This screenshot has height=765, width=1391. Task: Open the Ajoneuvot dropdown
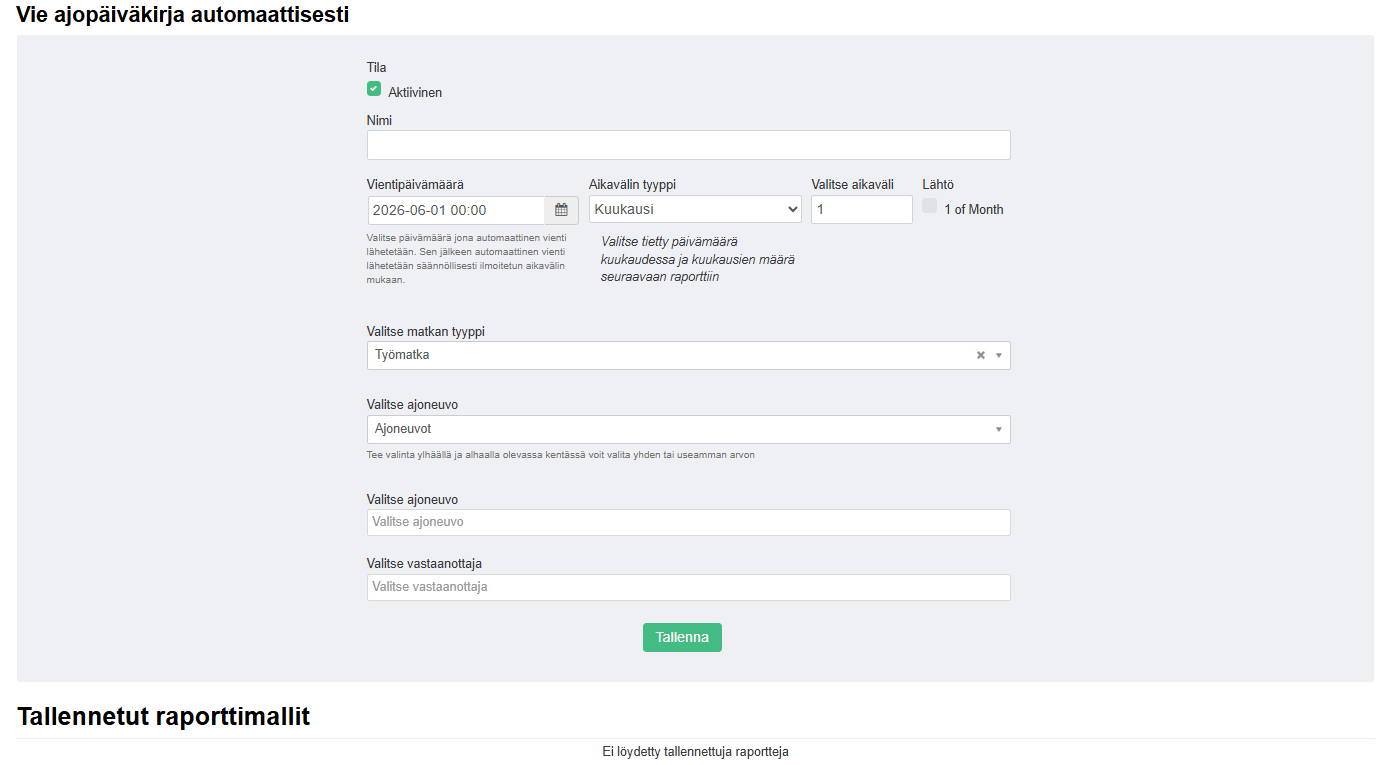point(688,429)
